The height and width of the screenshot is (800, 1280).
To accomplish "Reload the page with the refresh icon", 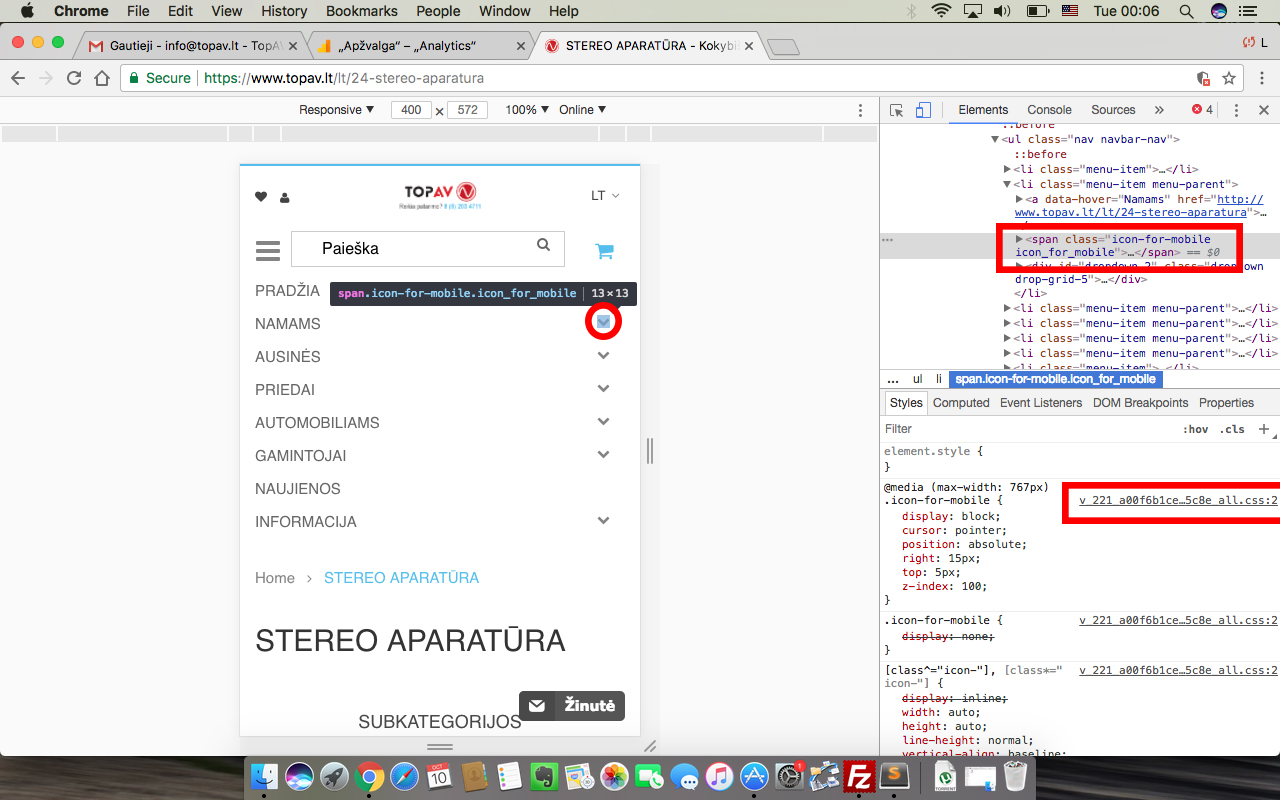I will point(74,78).
